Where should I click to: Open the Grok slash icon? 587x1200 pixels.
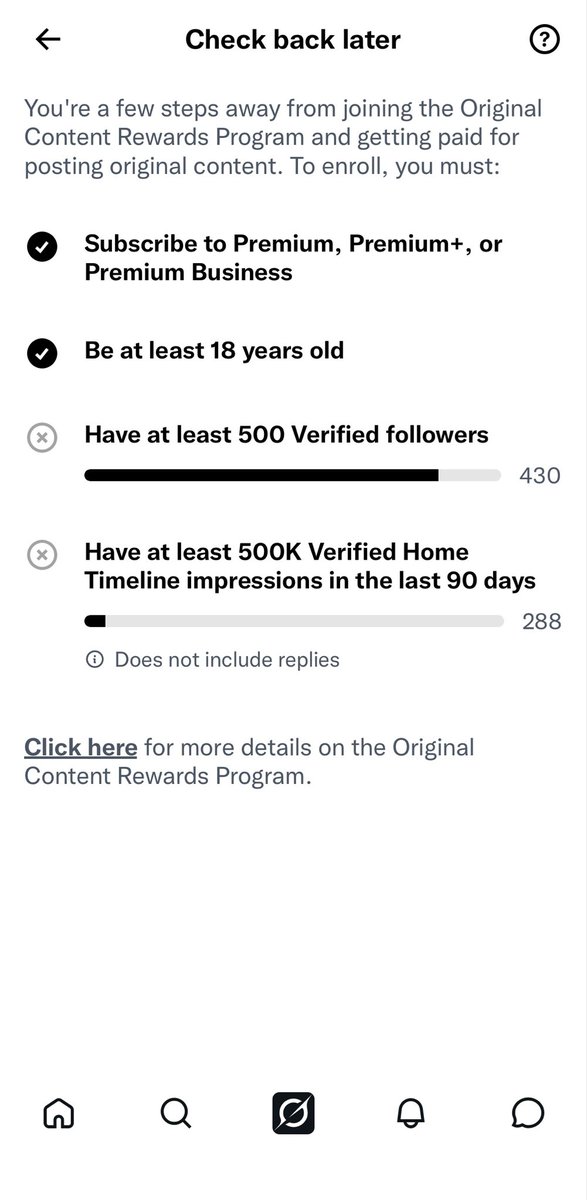click(294, 1112)
